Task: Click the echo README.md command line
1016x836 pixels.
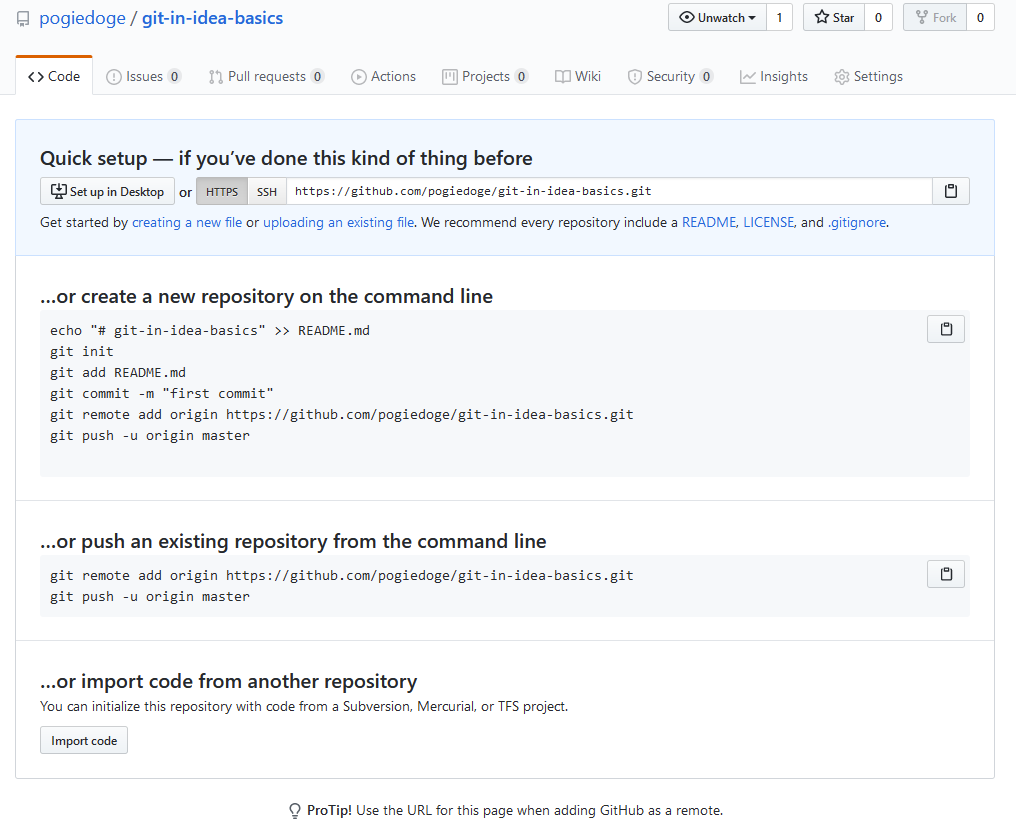Action: tap(210, 331)
